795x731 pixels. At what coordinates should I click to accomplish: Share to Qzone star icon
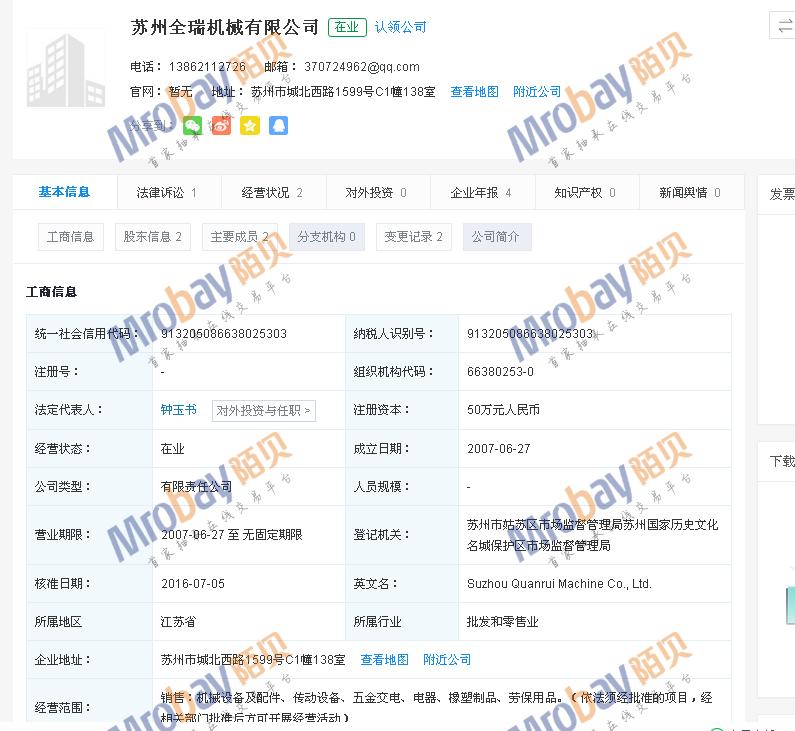pos(250,126)
